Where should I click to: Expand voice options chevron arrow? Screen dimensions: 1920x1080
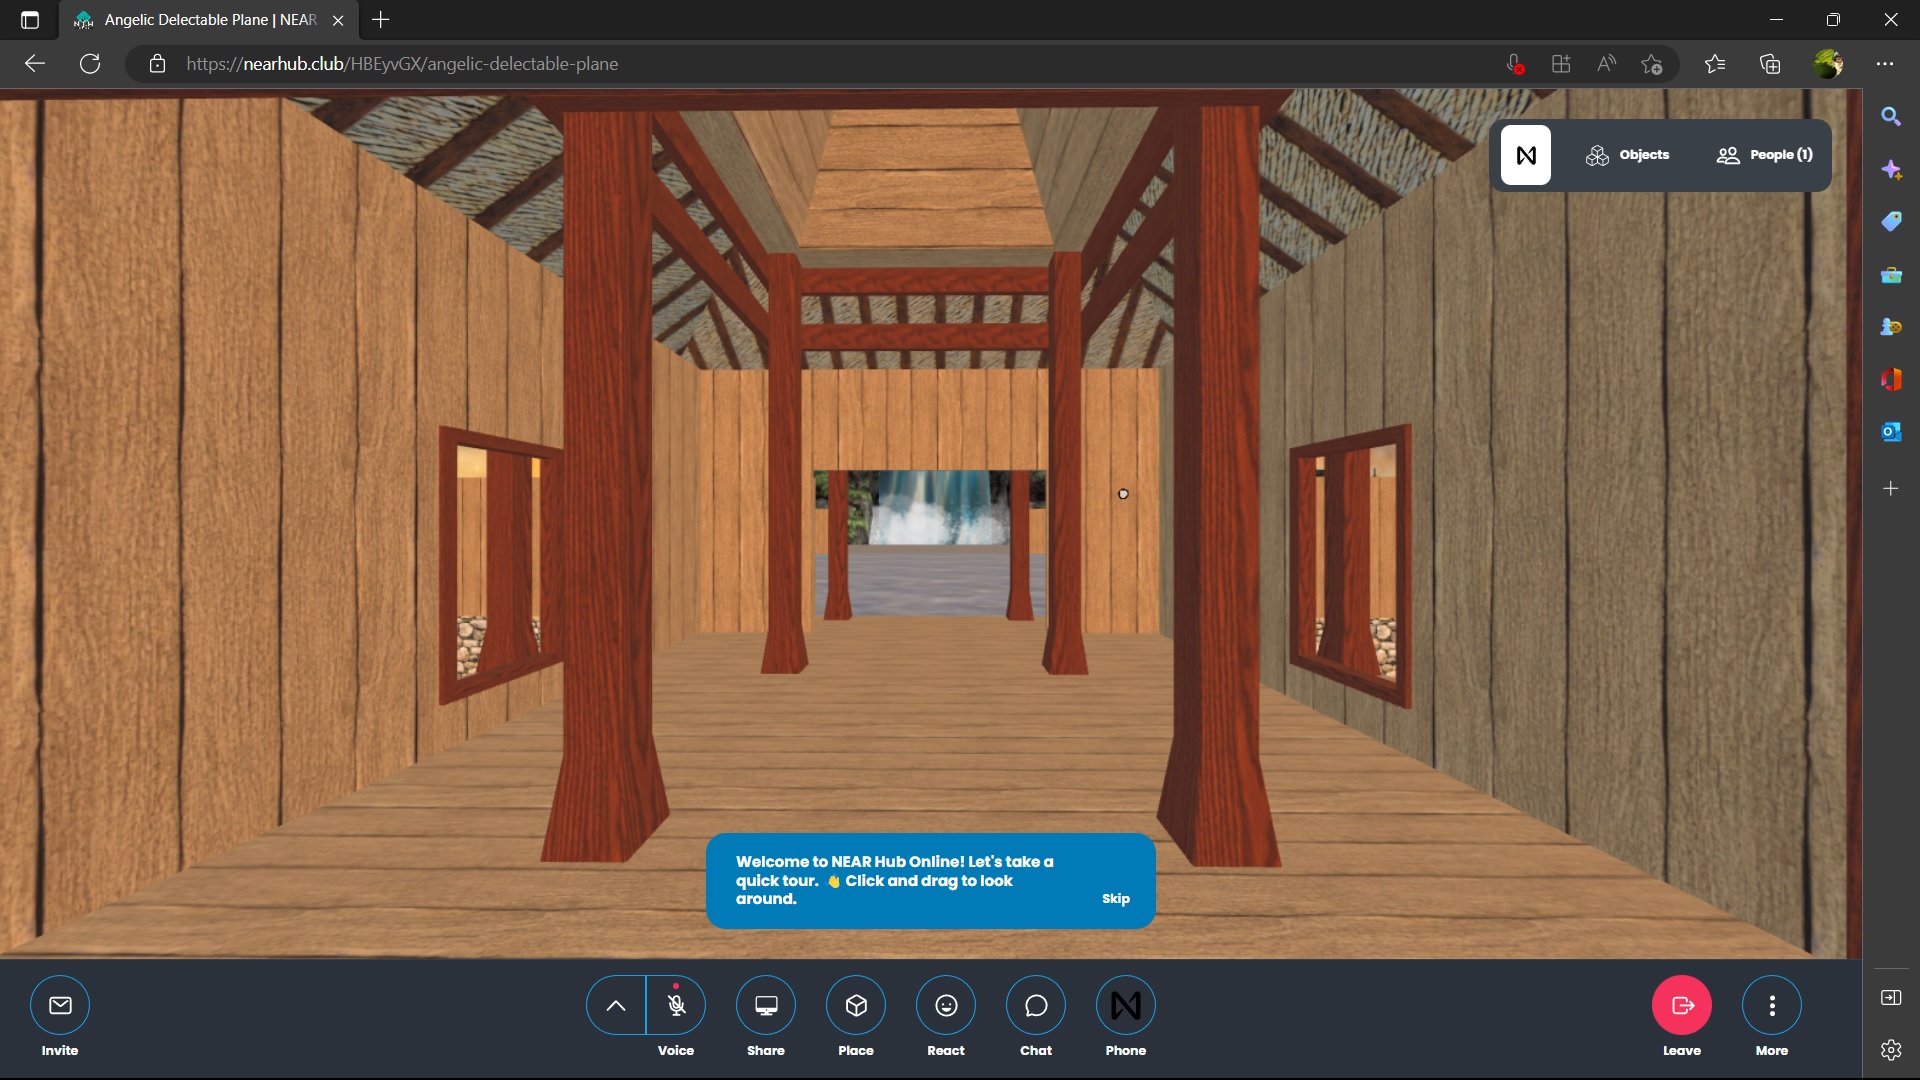click(616, 1005)
